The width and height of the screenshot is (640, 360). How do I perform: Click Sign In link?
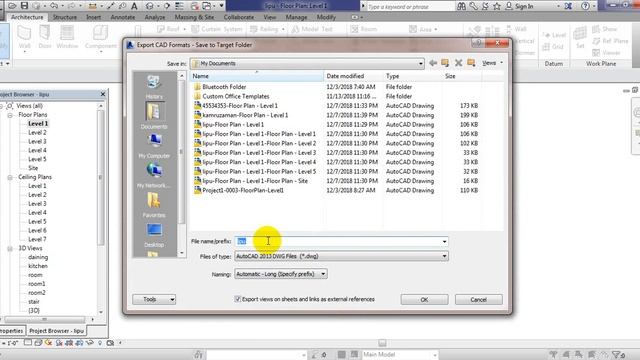[520, 6]
